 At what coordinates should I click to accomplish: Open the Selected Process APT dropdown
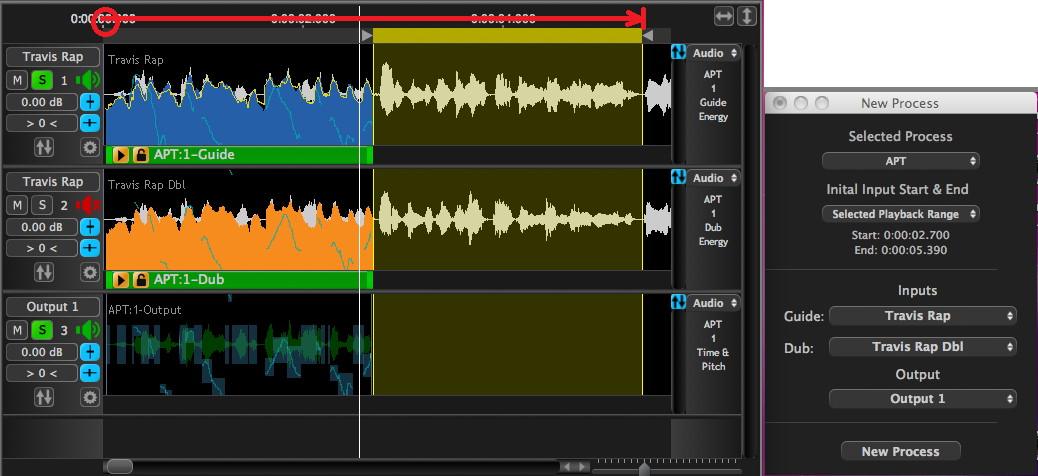click(900, 160)
